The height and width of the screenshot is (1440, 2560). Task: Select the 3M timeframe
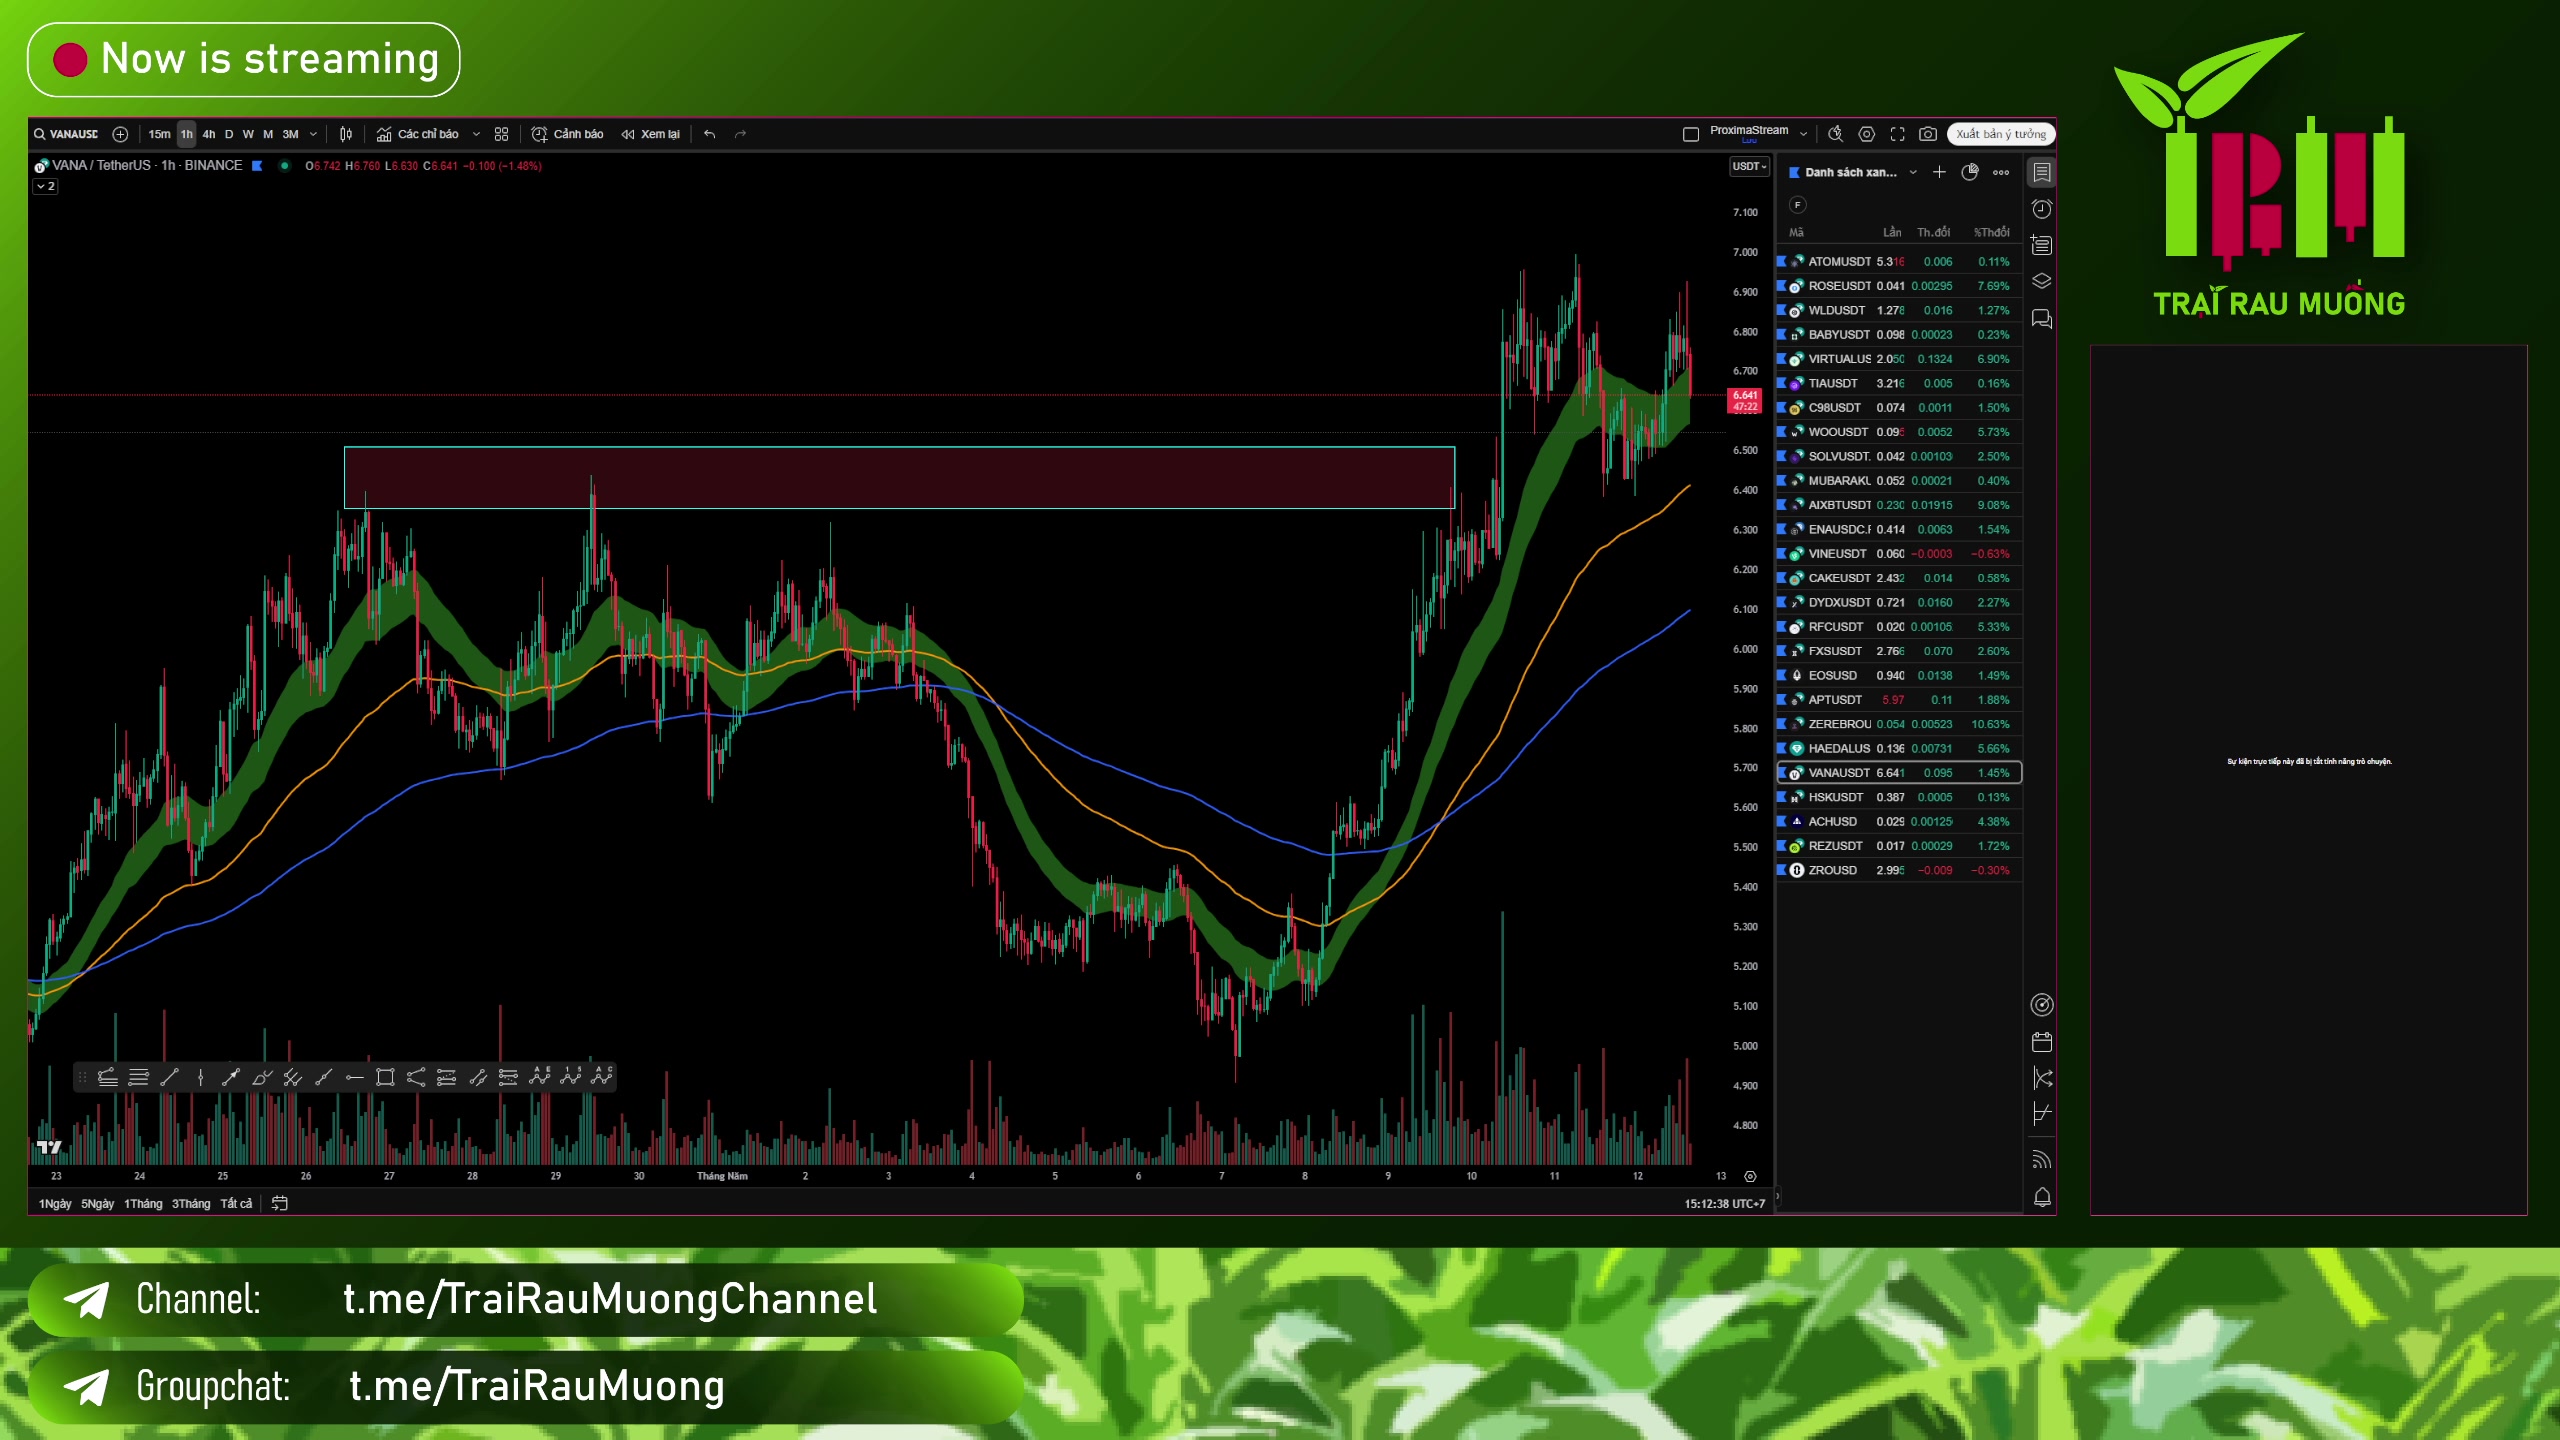(291, 134)
